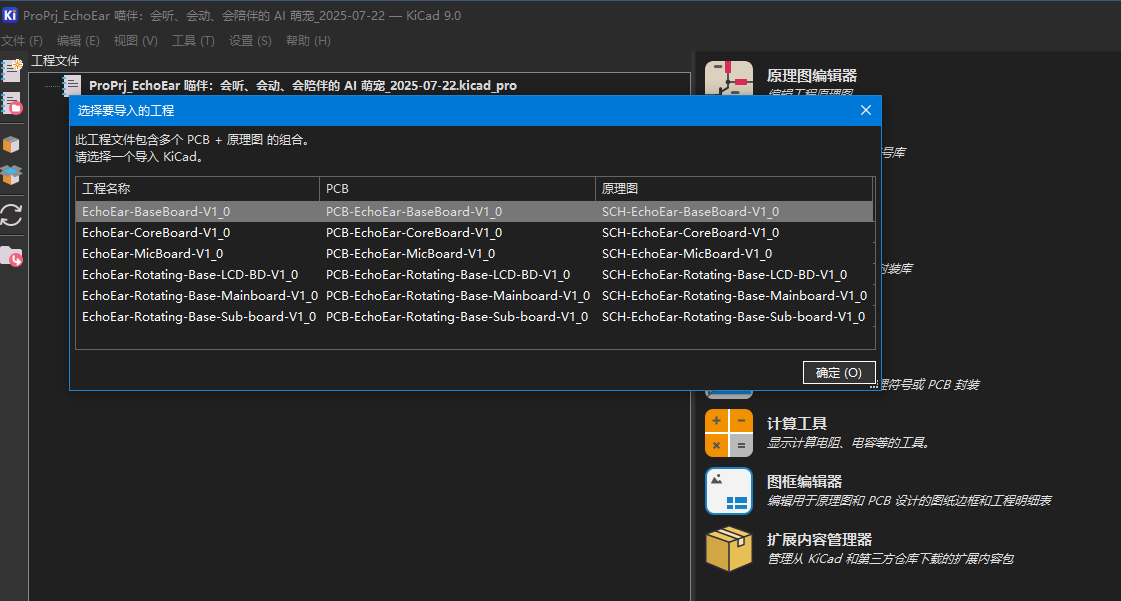Viewport: 1121px width, 601px height.
Task: Click the archive project box icon
Action: 11,144
